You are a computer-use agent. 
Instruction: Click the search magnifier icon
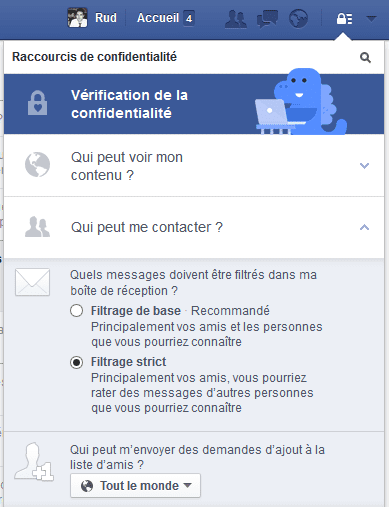(365, 57)
